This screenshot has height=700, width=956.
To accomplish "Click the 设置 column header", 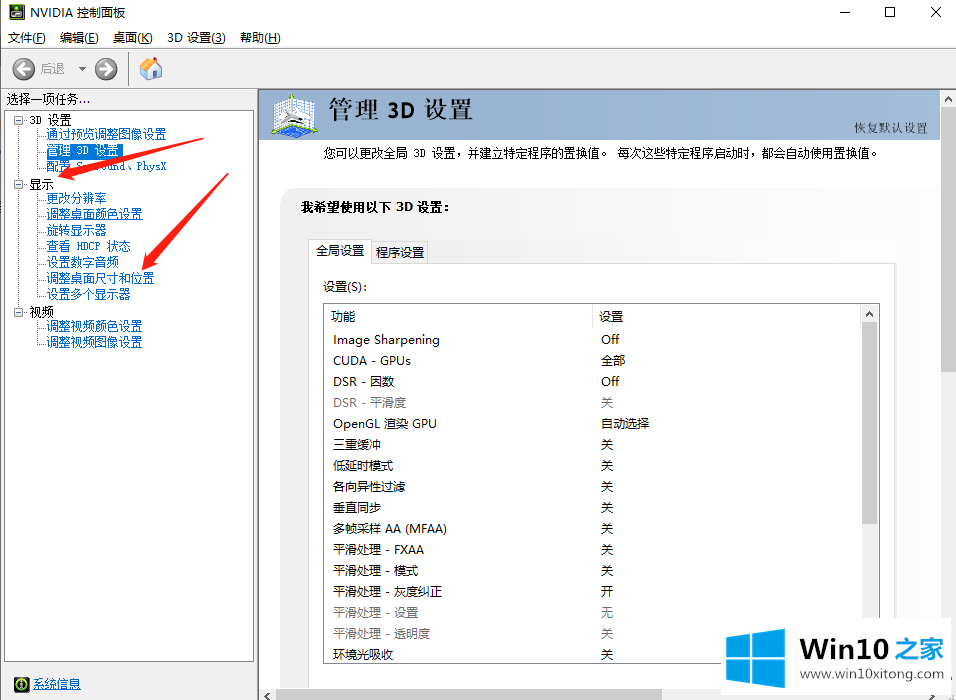I will click(726, 316).
